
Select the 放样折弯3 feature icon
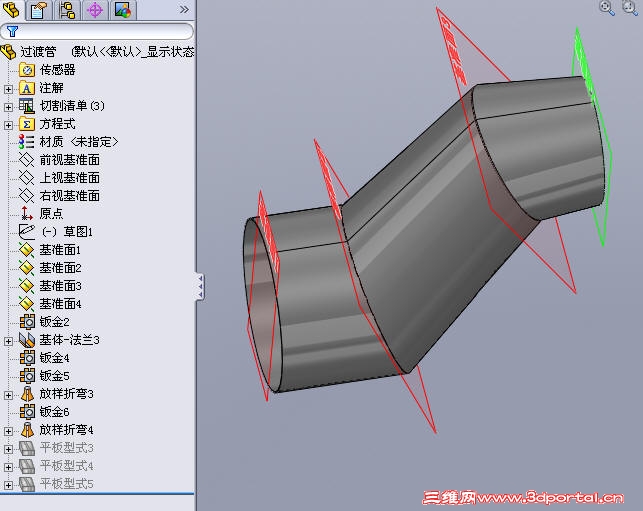[x=27, y=394]
